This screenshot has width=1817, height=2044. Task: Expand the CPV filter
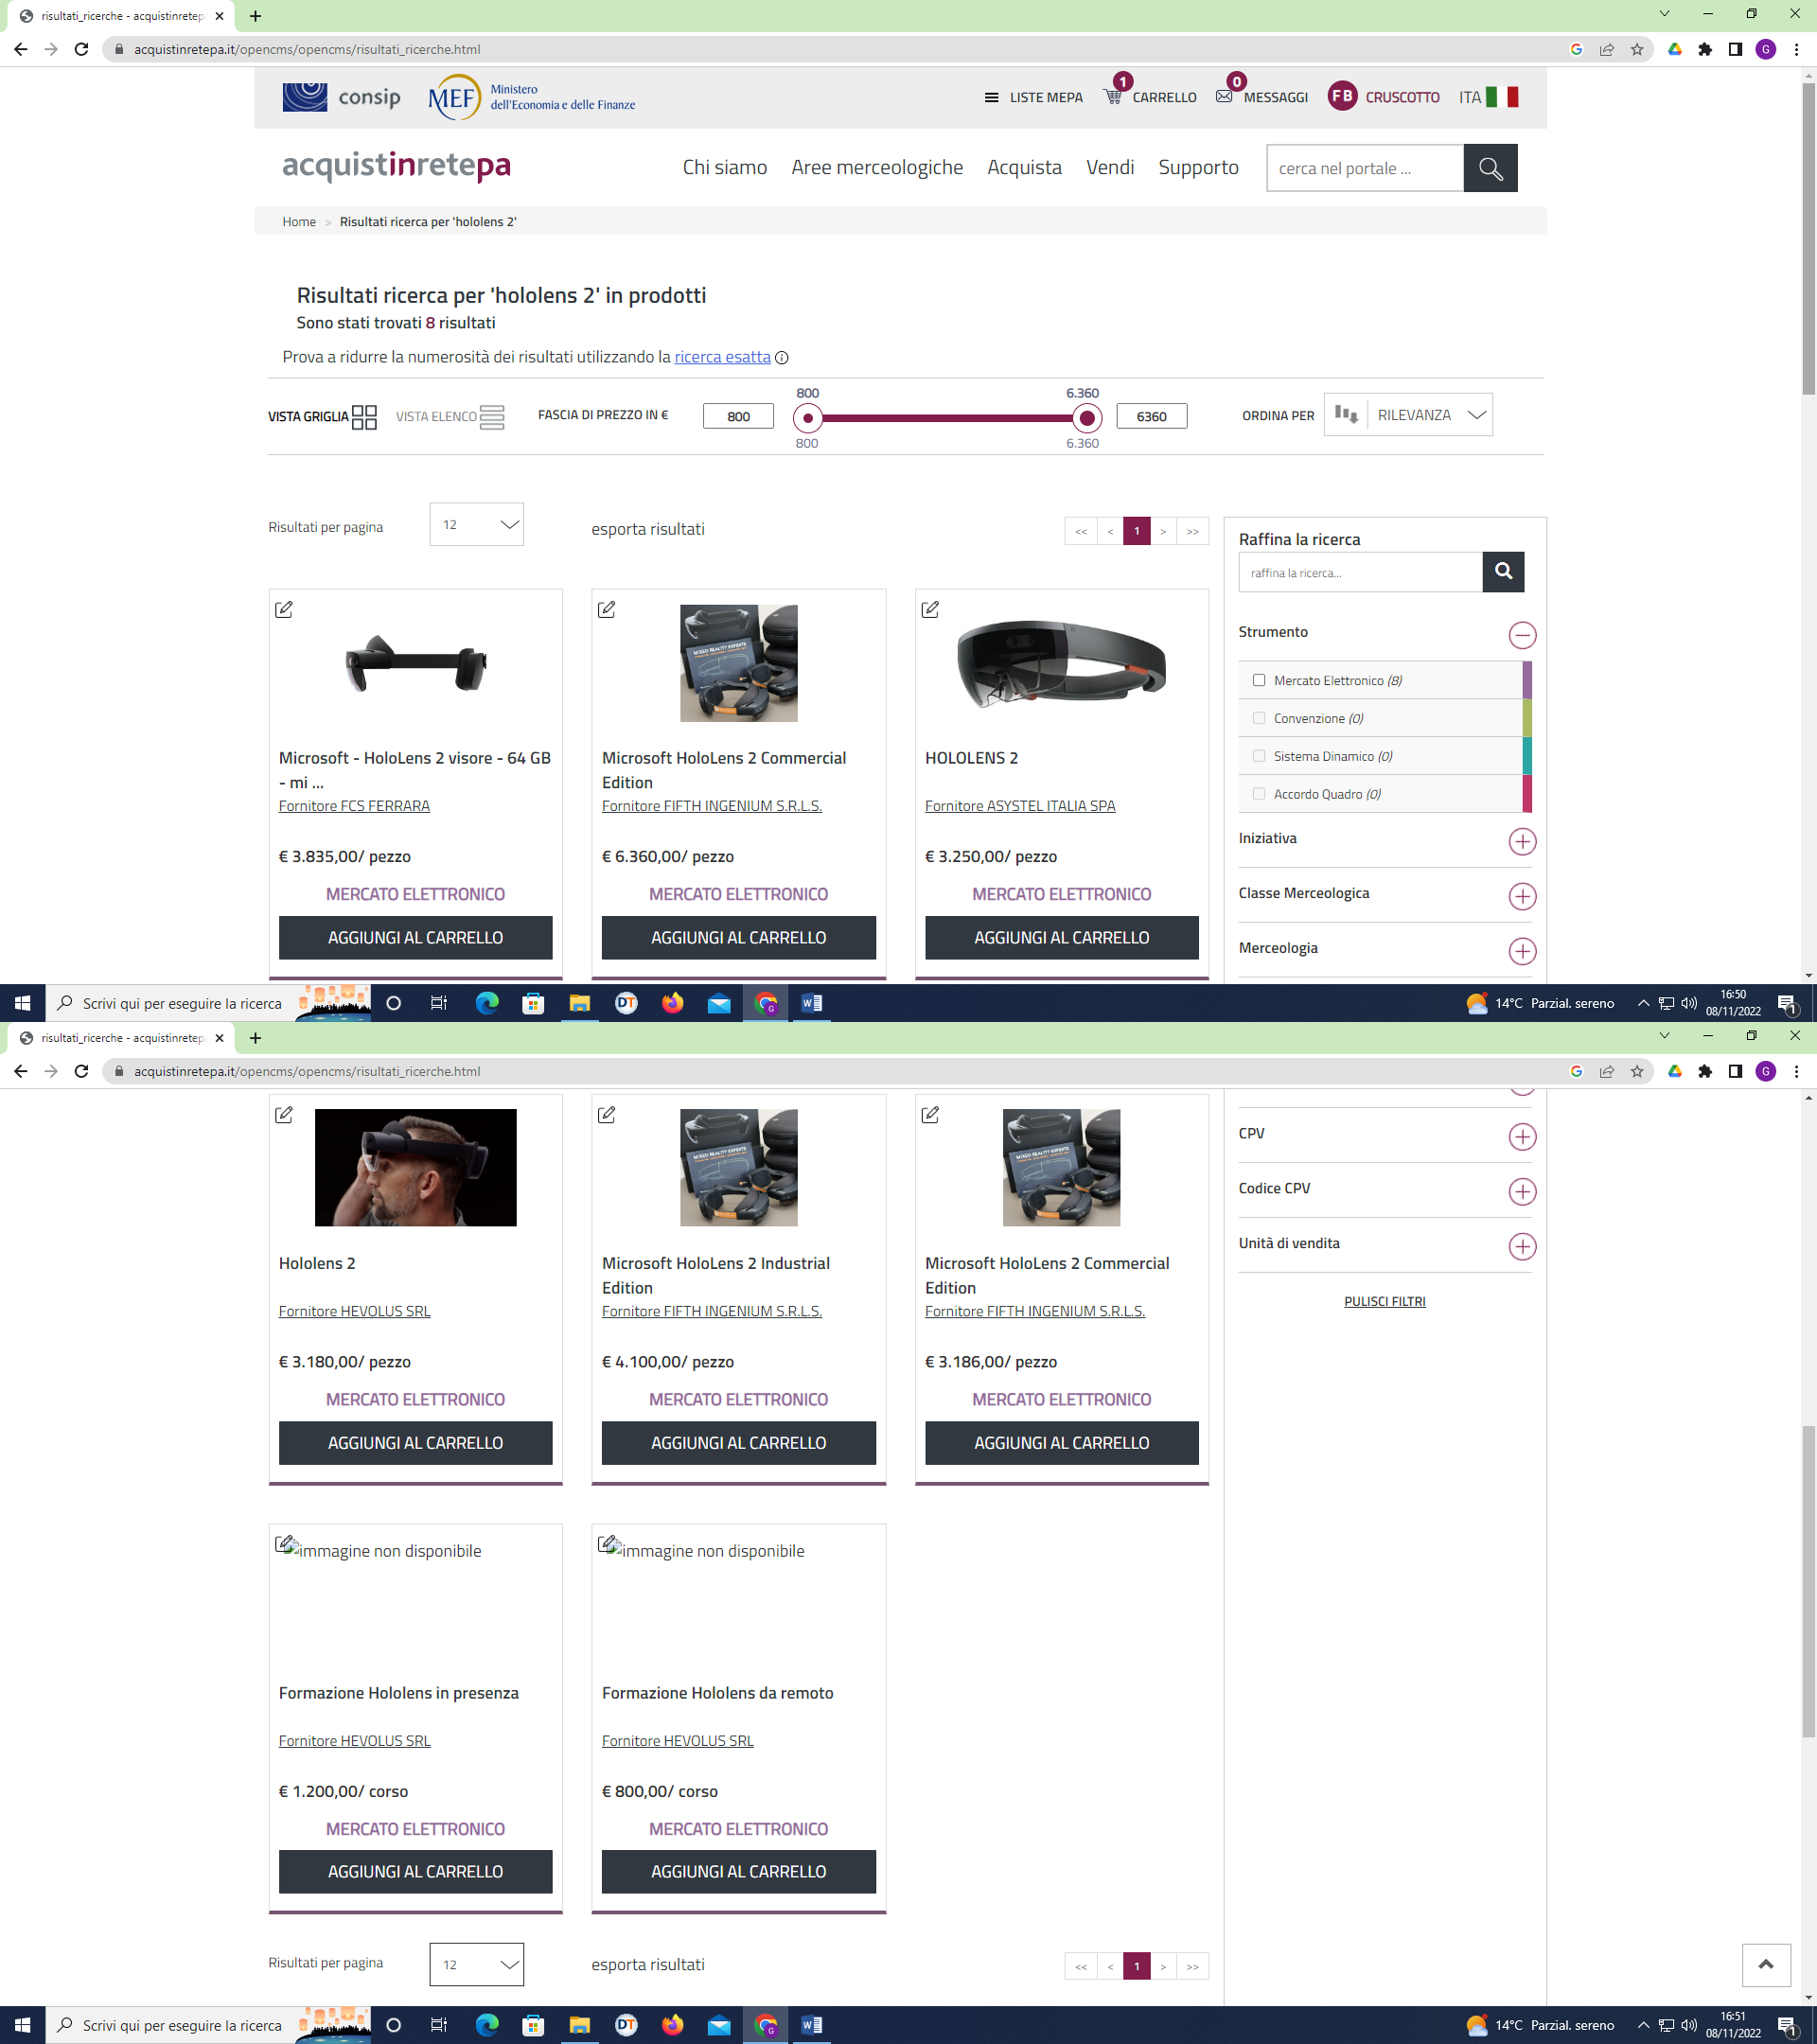1522,1136
